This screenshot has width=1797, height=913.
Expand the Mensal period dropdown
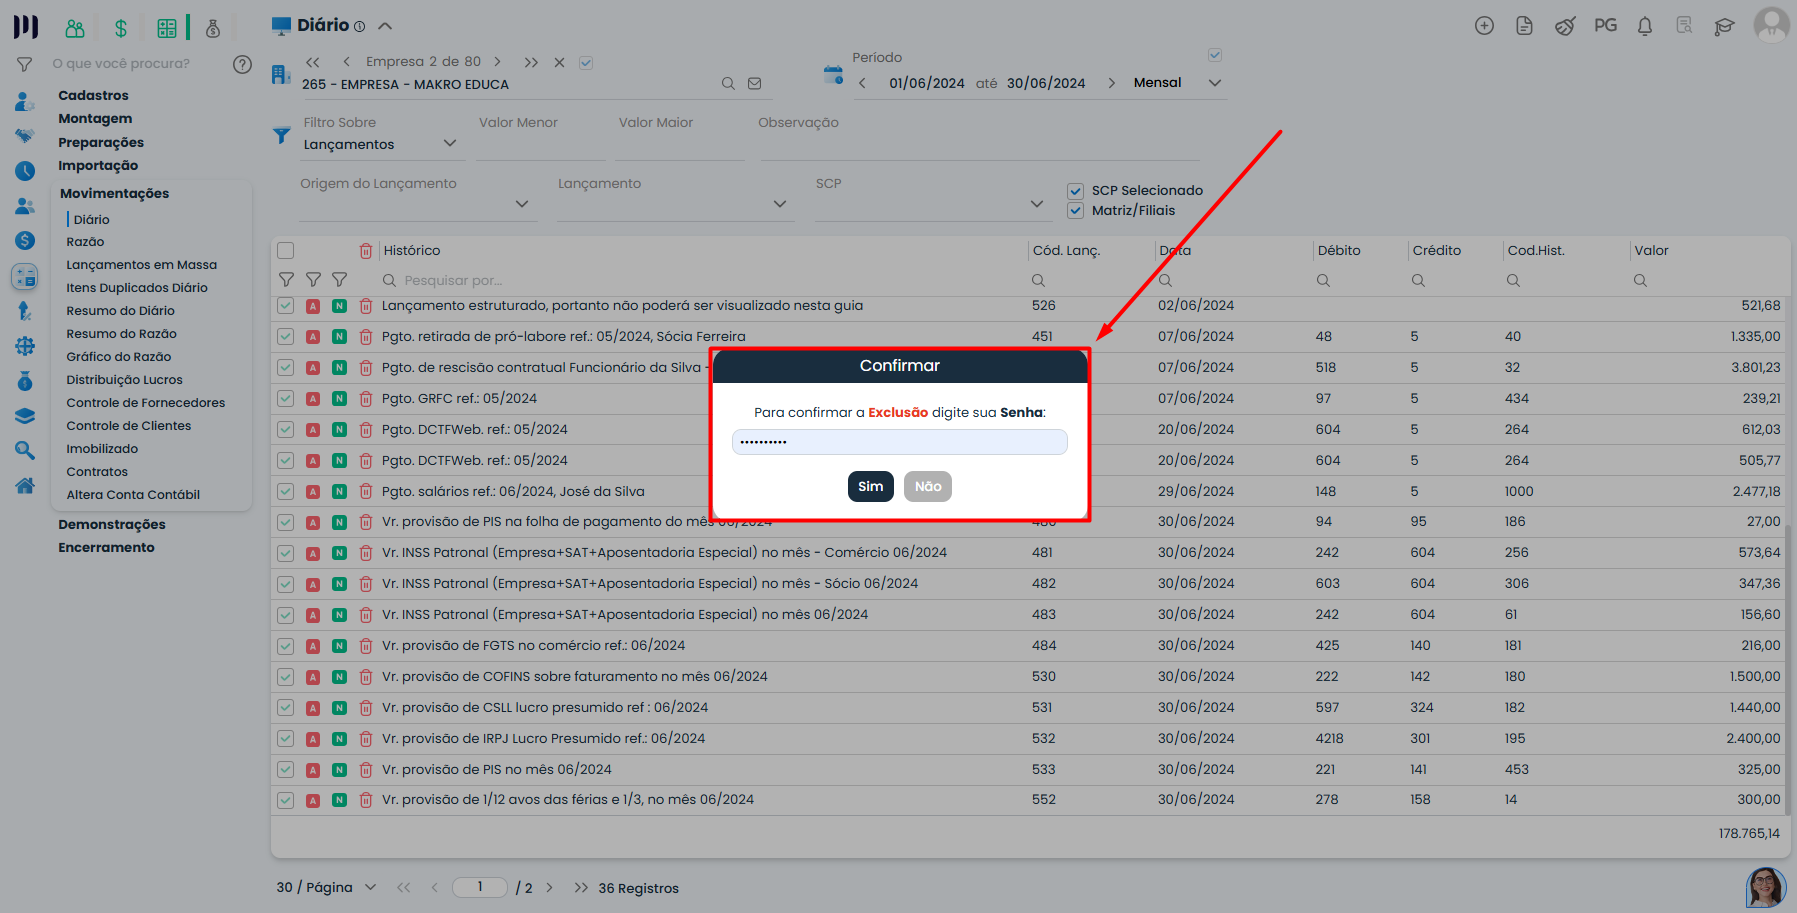1215,83
